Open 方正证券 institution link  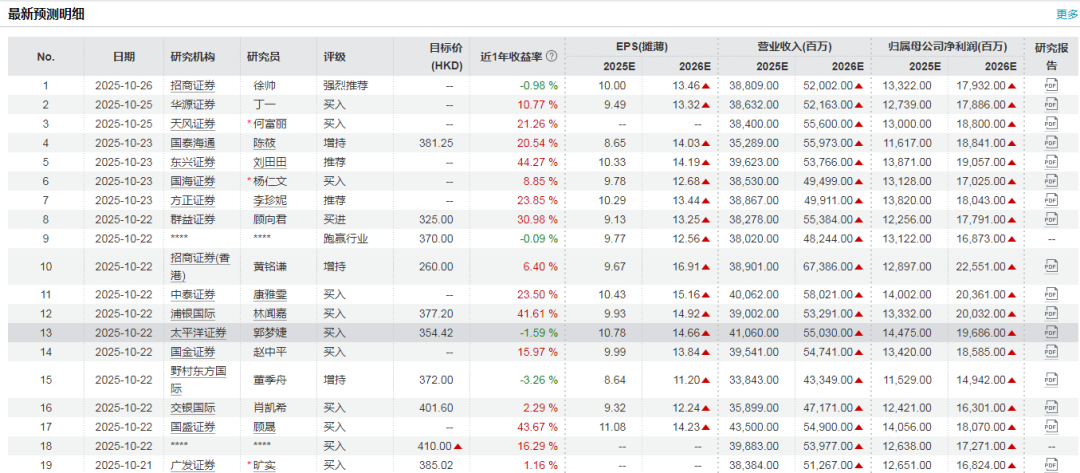click(x=192, y=200)
